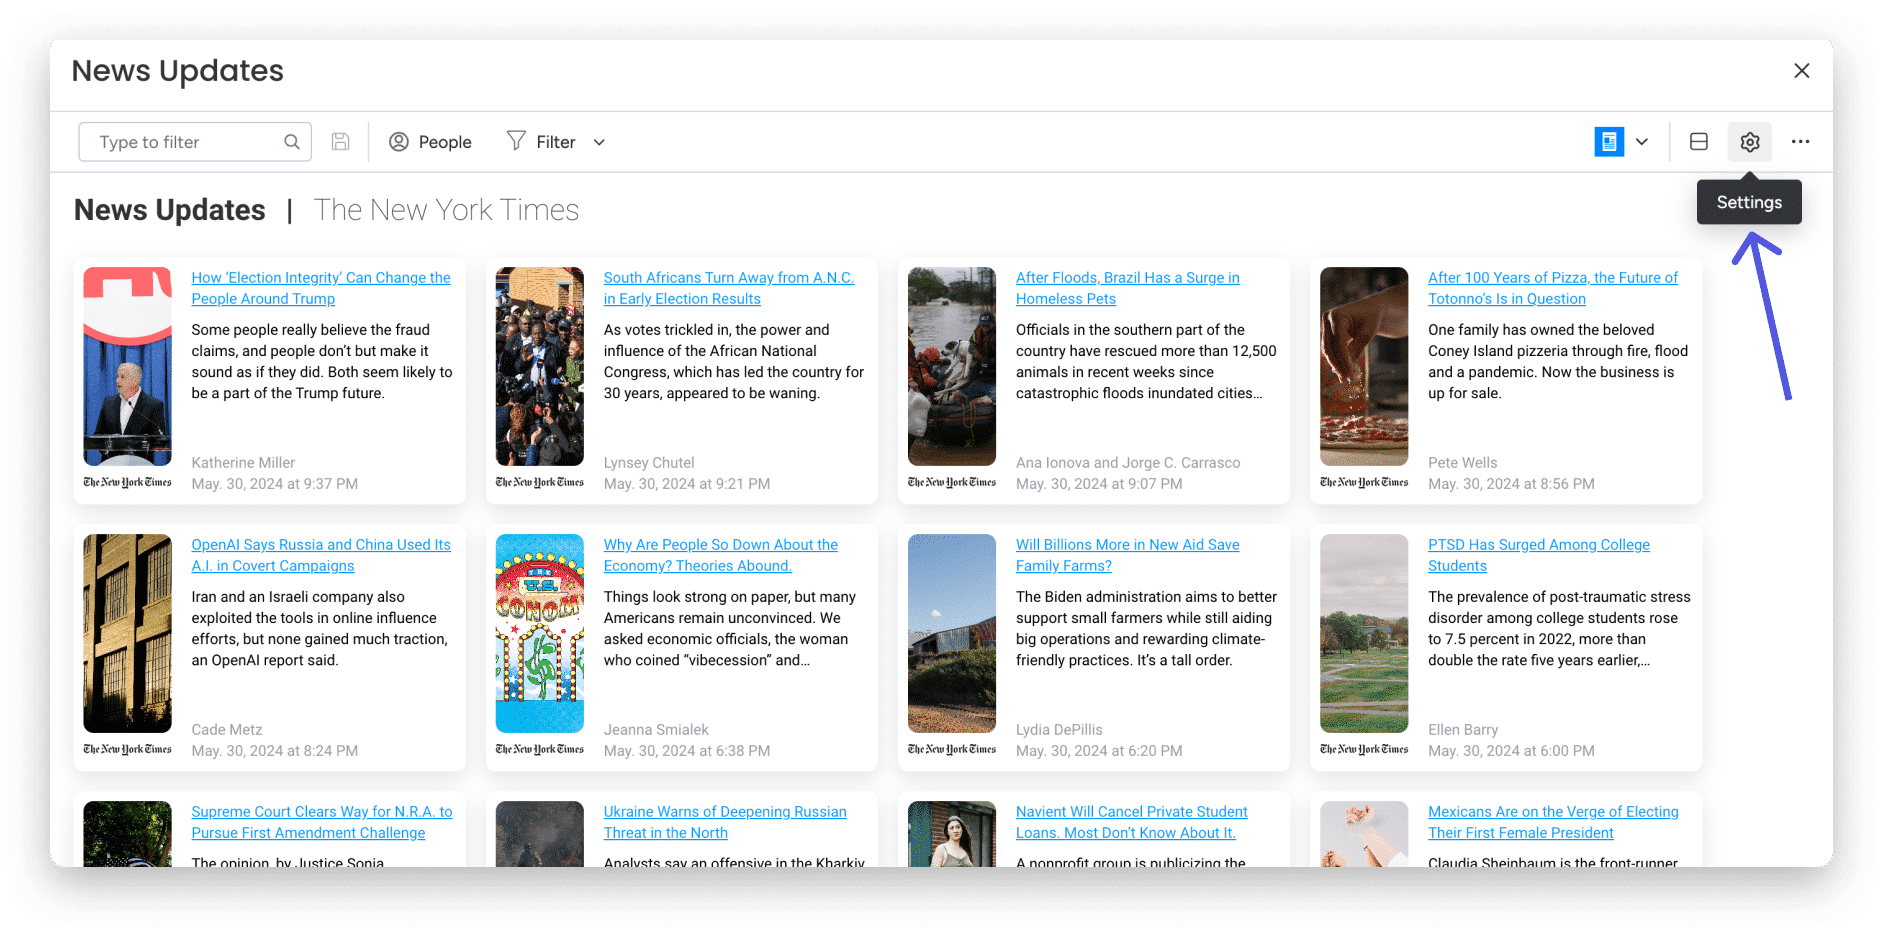Click the date 'May. 30, 2024 at 6:00 PM'
The width and height of the screenshot is (1883, 932).
1511,751
